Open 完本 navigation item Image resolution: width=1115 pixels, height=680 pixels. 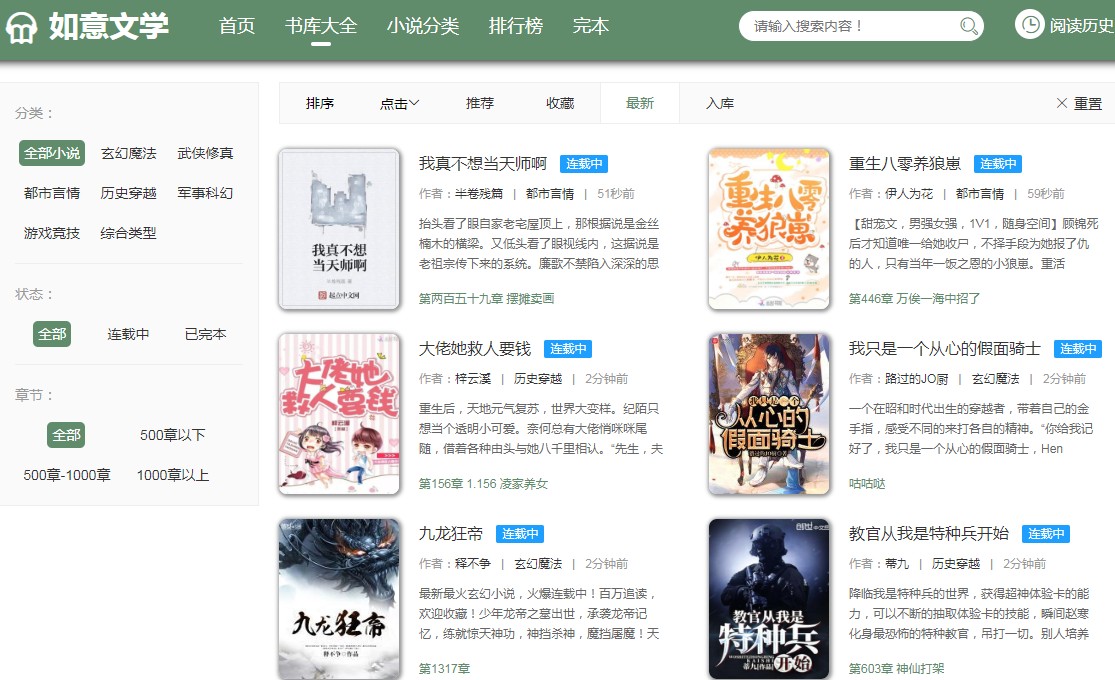click(591, 26)
